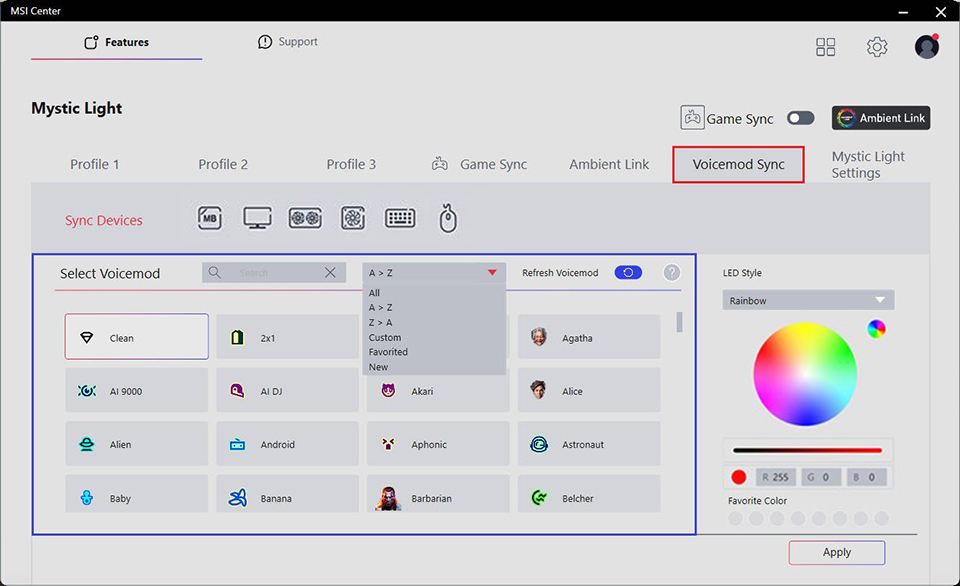Select A > Z option in sort list
The width and height of the screenshot is (960, 586).
pyautogui.click(x=434, y=307)
